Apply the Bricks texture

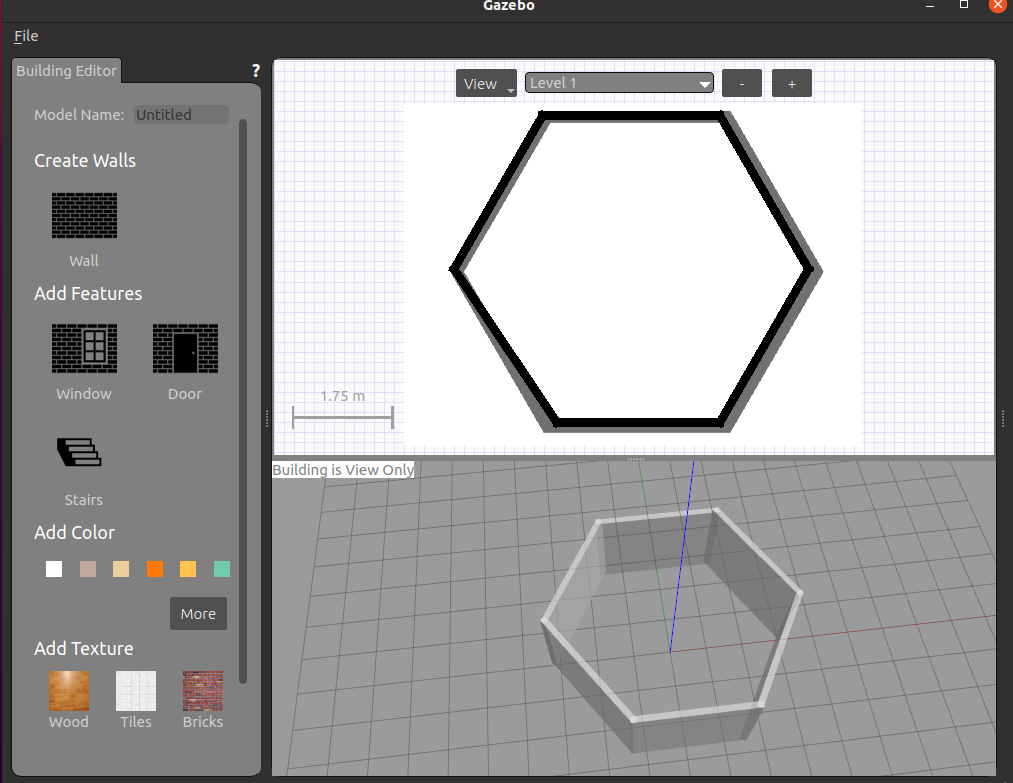pyautogui.click(x=202, y=691)
